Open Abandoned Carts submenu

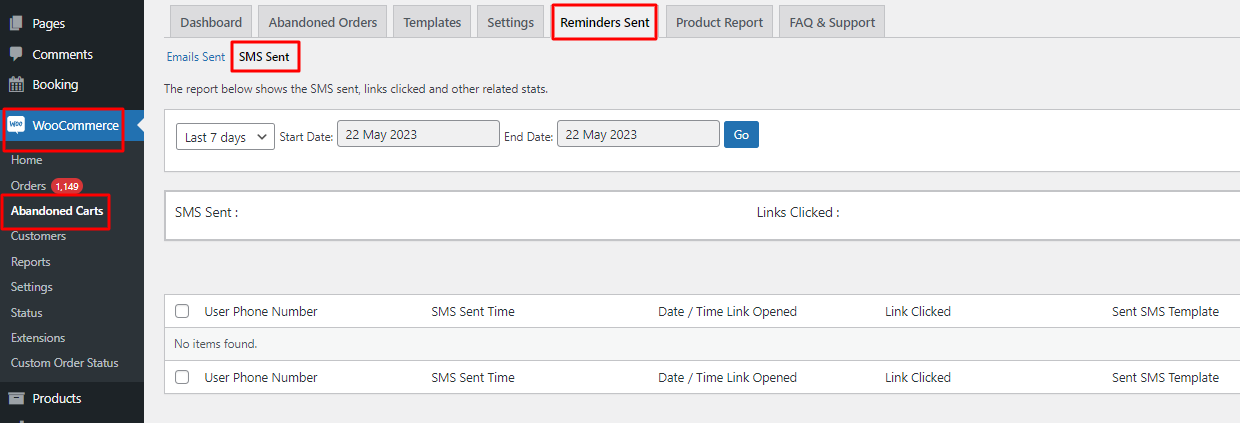(x=57, y=211)
